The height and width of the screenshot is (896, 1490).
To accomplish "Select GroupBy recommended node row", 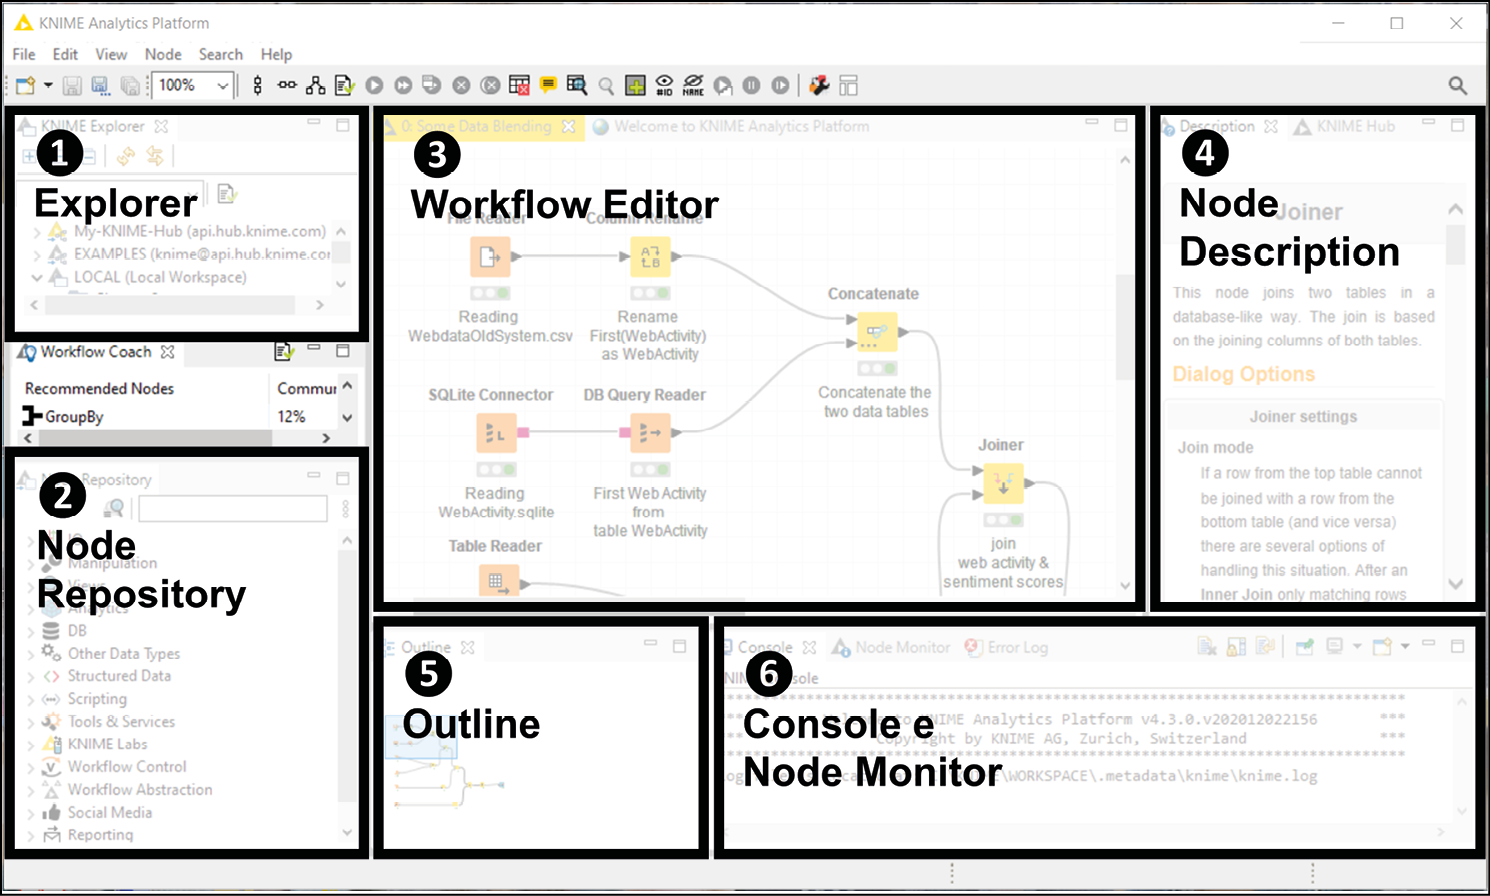I will click(x=145, y=416).
